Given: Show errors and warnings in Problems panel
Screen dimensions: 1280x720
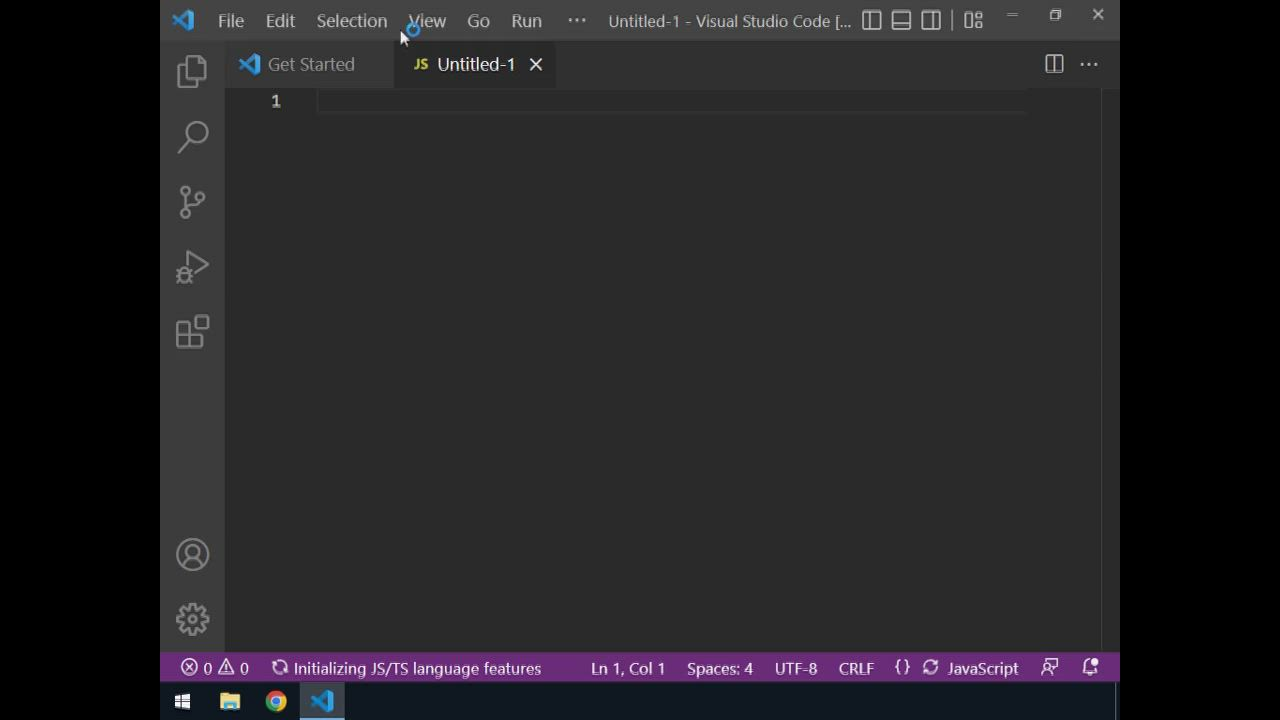Looking at the screenshot, I should (215, 668).
